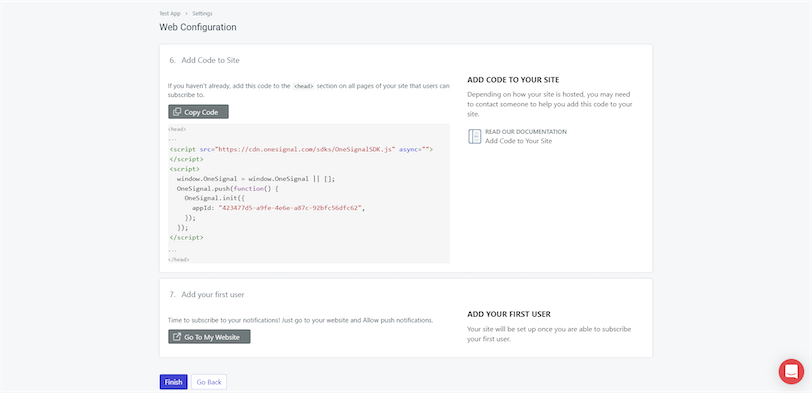The height and width of the screenshot is (393, 812).
Task: Click the 'window.OneSignal = window.OneSignal || [];' line
Action: (256, 179)
